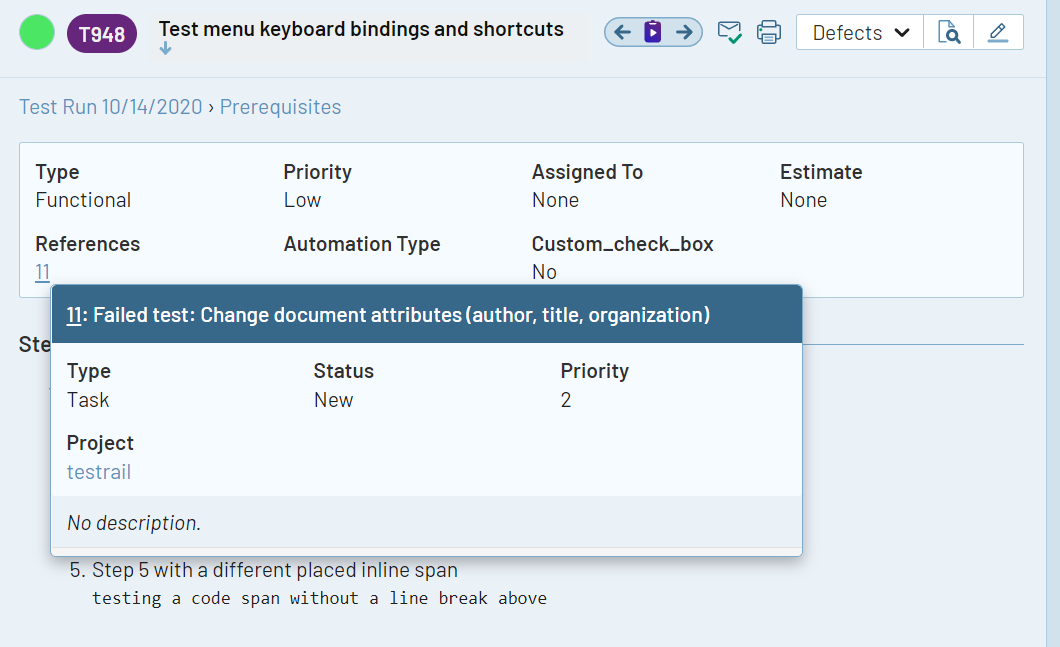
Task: Click the No description text in popup
Action: pos(134,523)
